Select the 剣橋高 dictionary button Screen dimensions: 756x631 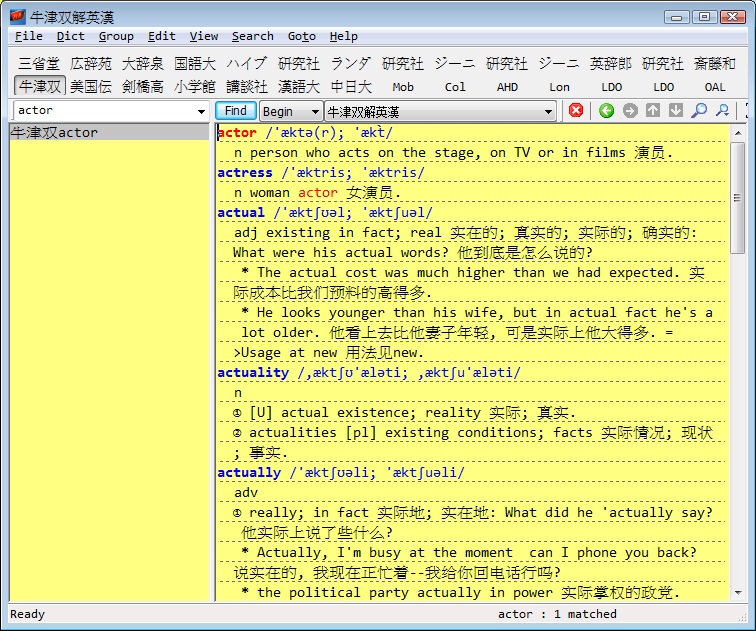[143, 86]
